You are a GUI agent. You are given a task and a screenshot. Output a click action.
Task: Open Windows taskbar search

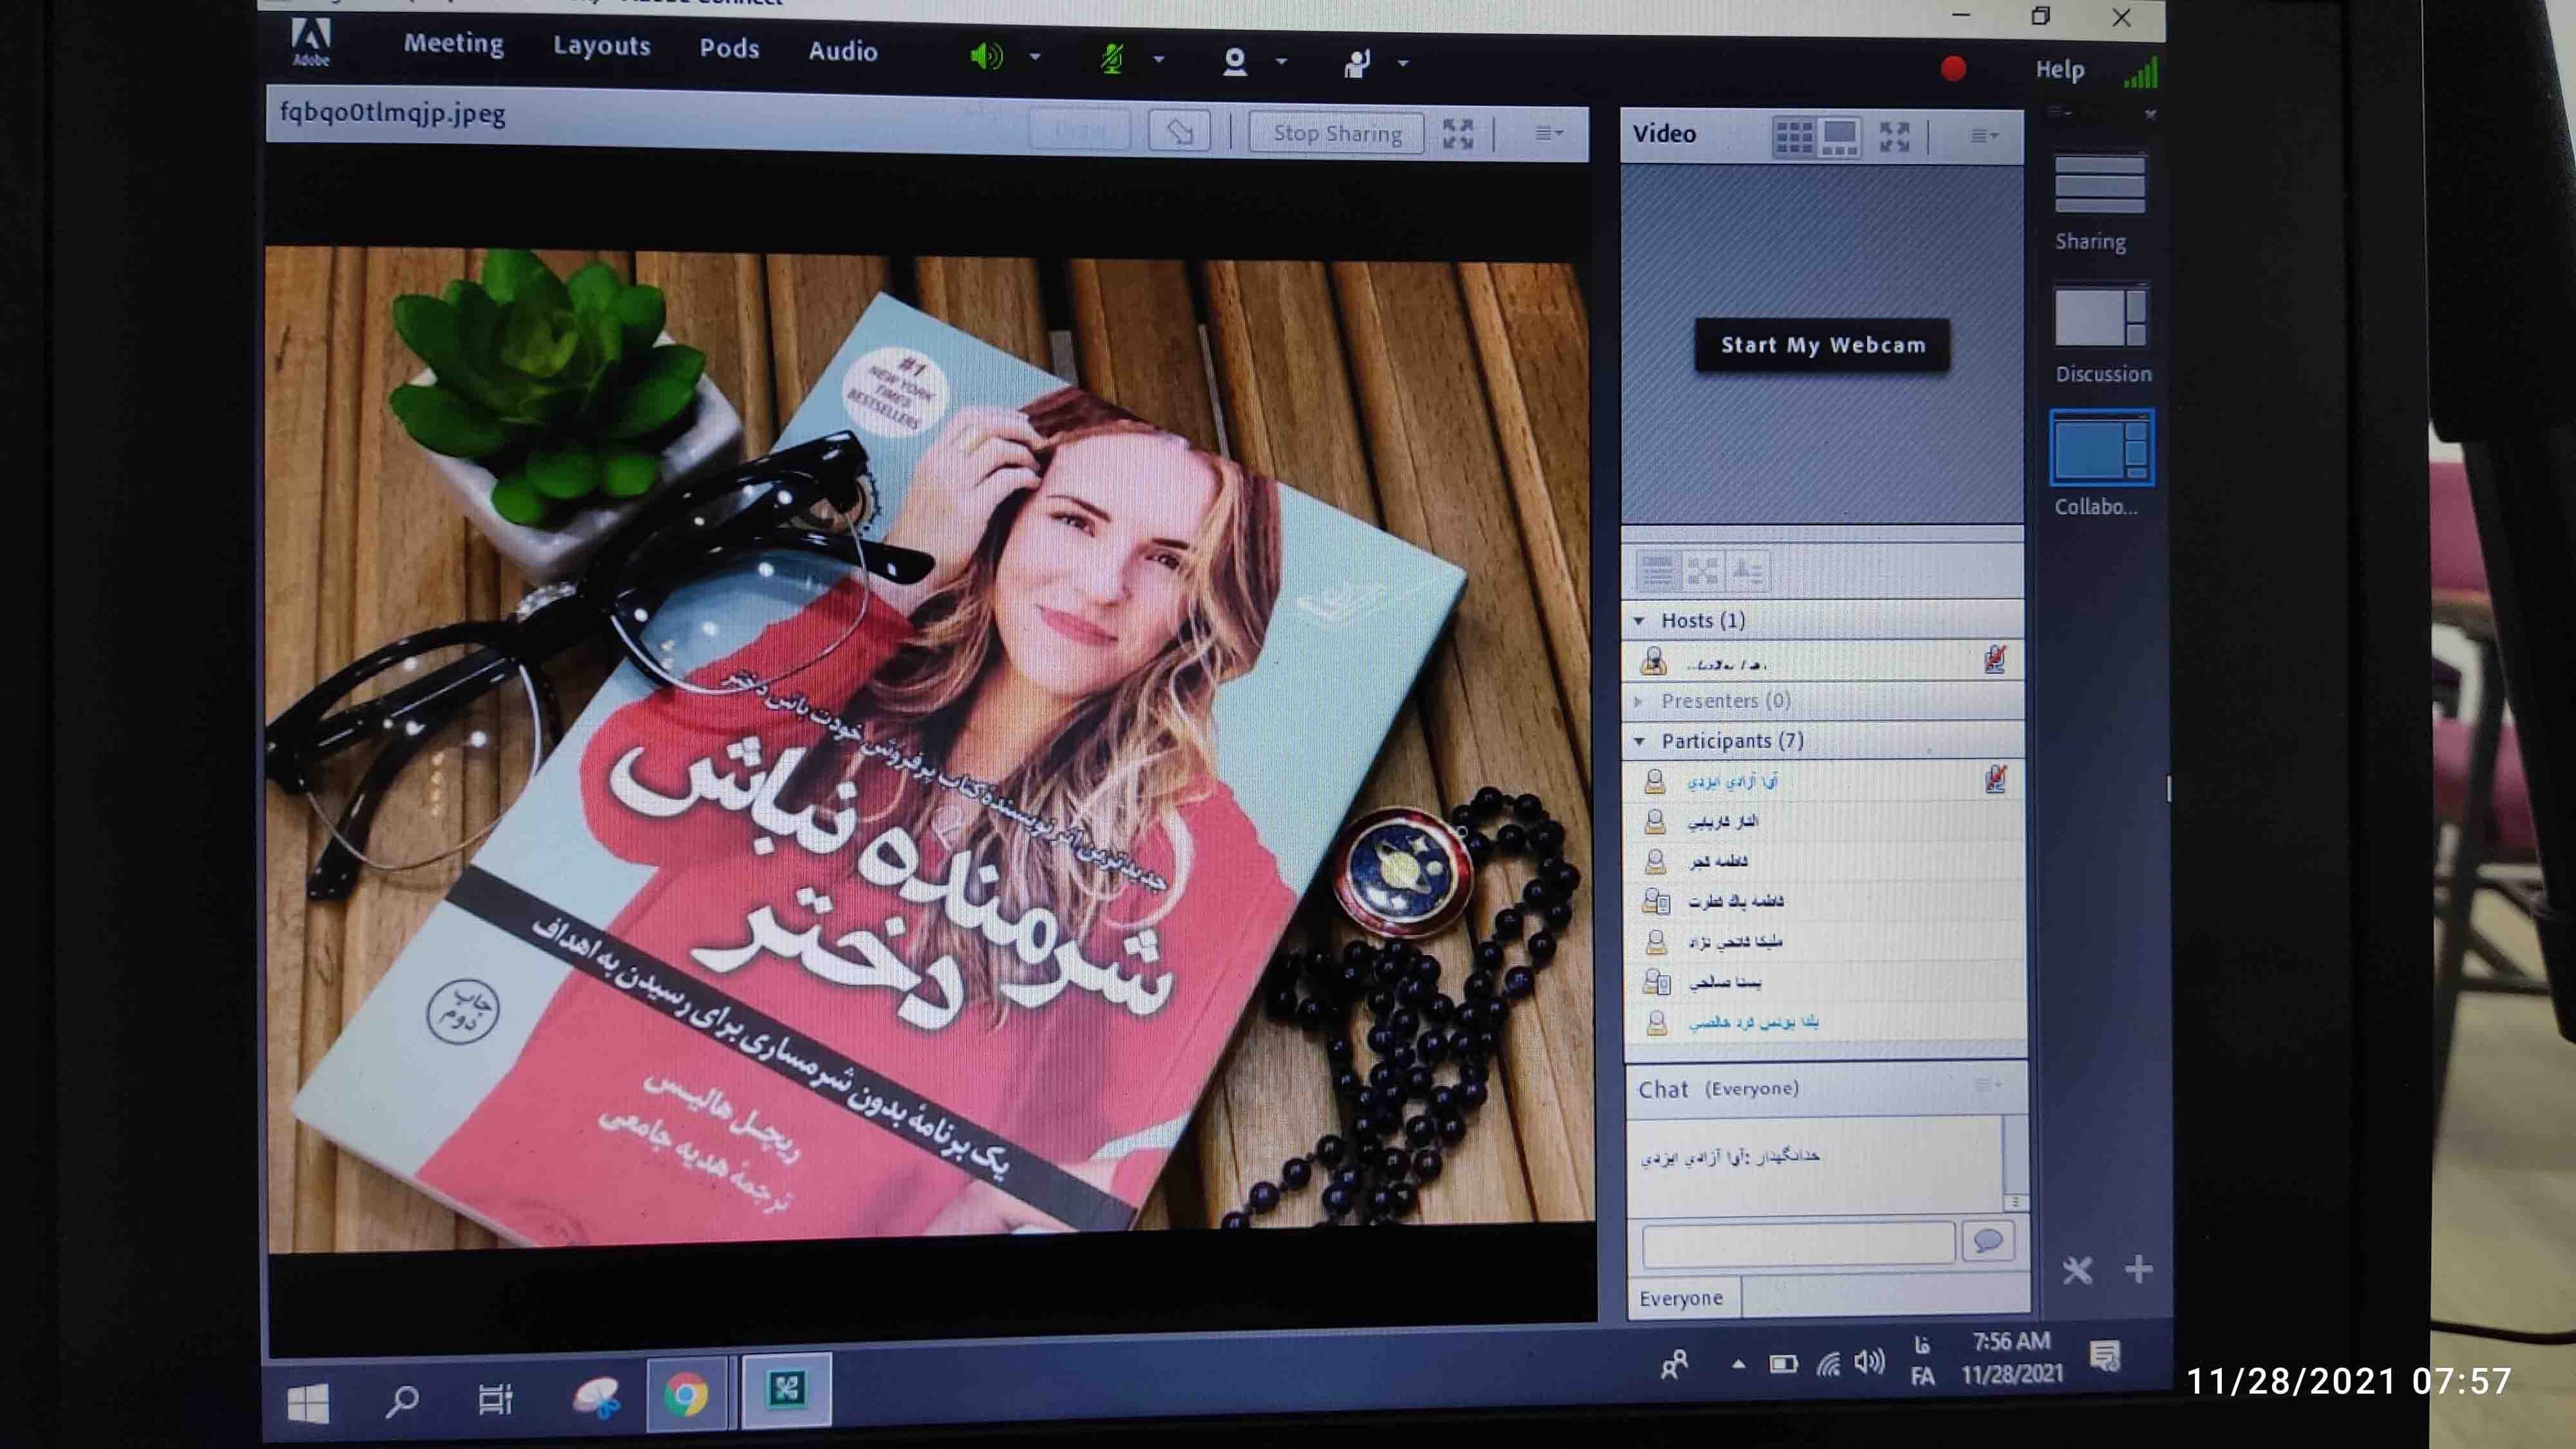[x=402, y=1400]
